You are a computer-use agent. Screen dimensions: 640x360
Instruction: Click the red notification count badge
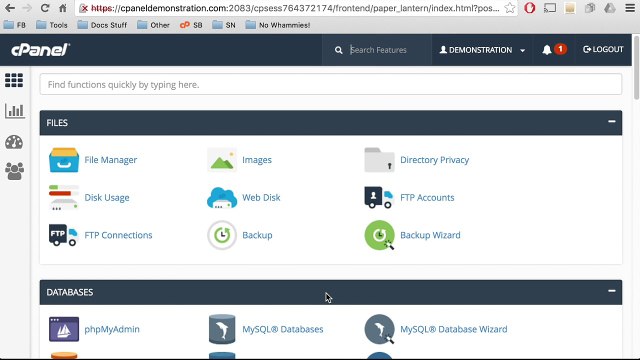(x=560, y=49)
